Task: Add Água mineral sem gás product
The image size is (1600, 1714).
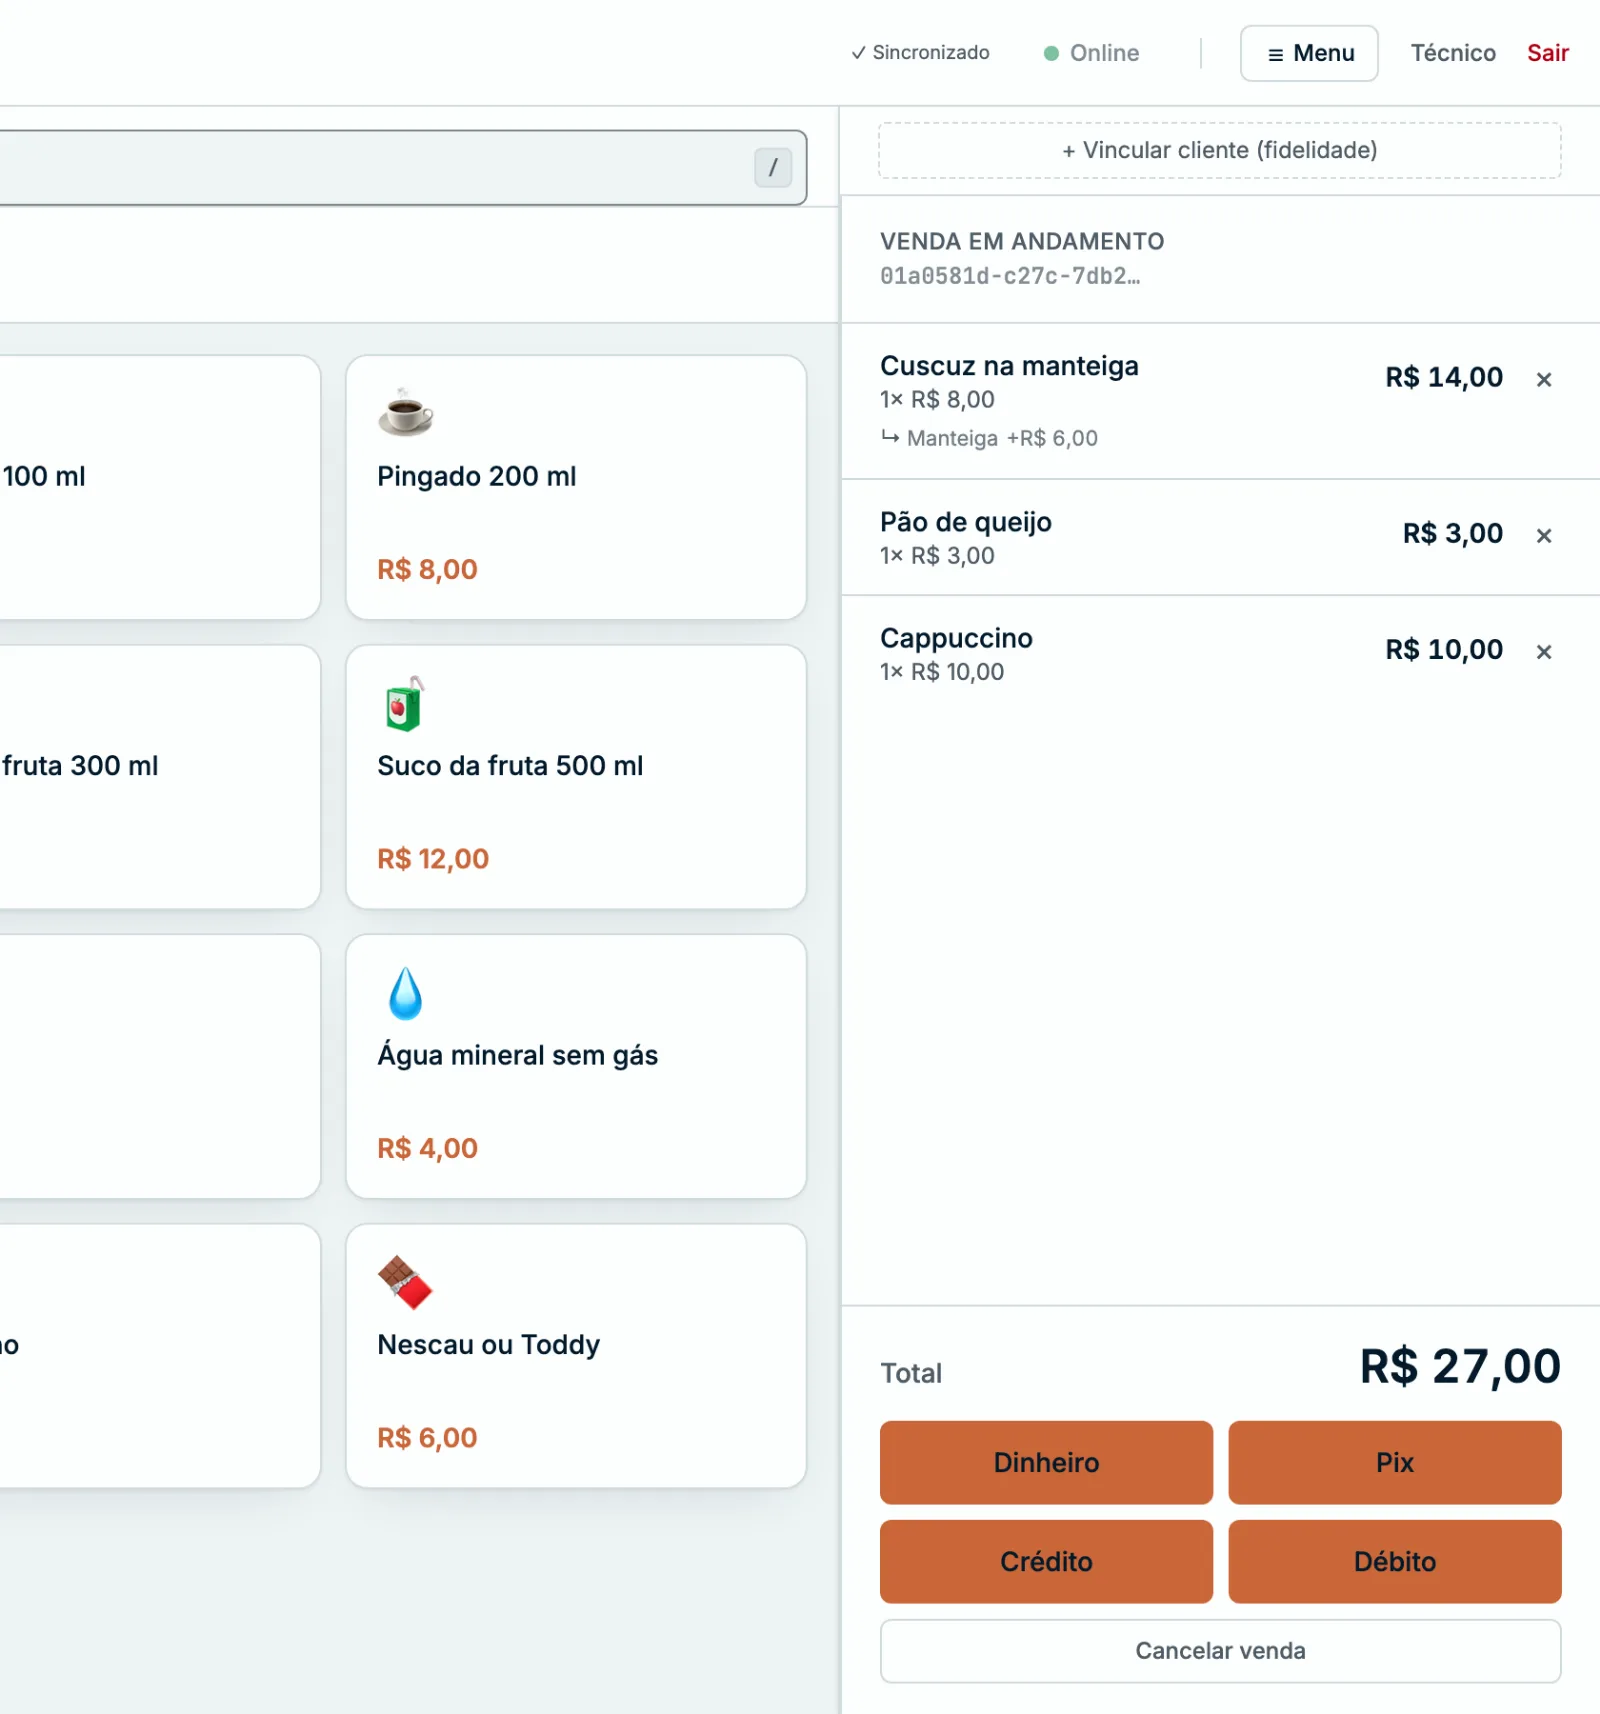Action: (576, 1066)
